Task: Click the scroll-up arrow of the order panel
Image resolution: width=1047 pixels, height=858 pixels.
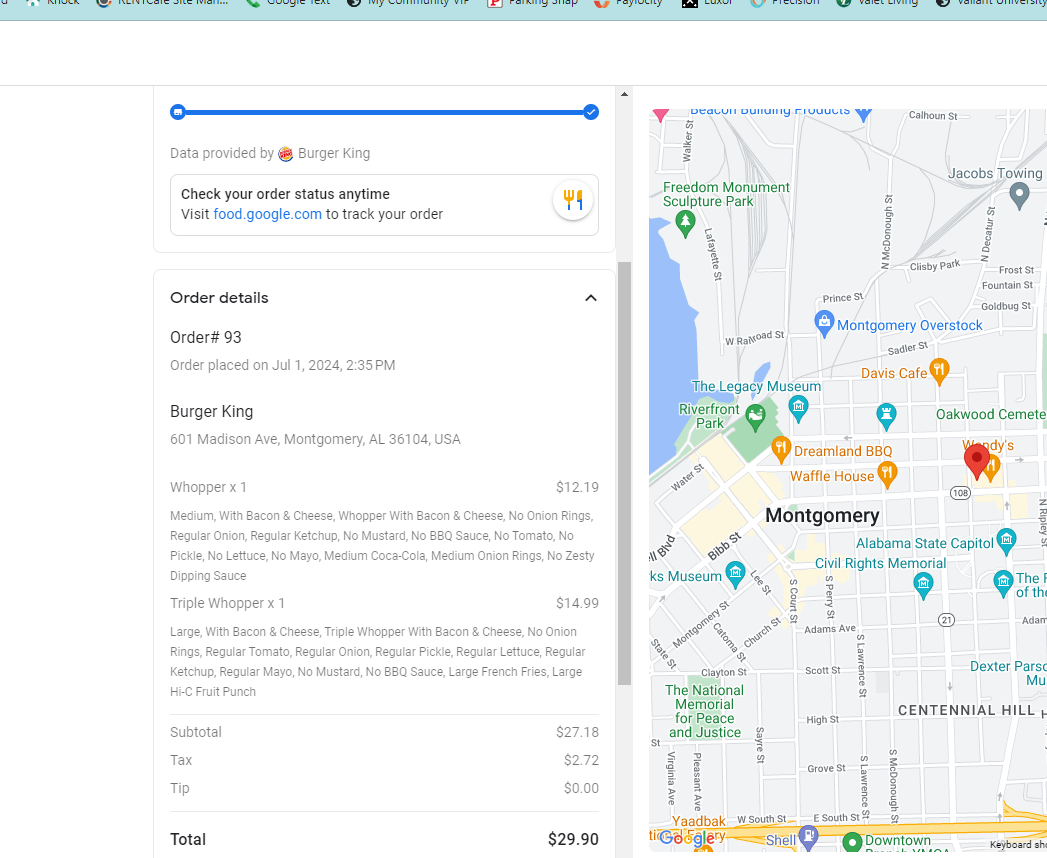Action: click(x=625, y=95)
